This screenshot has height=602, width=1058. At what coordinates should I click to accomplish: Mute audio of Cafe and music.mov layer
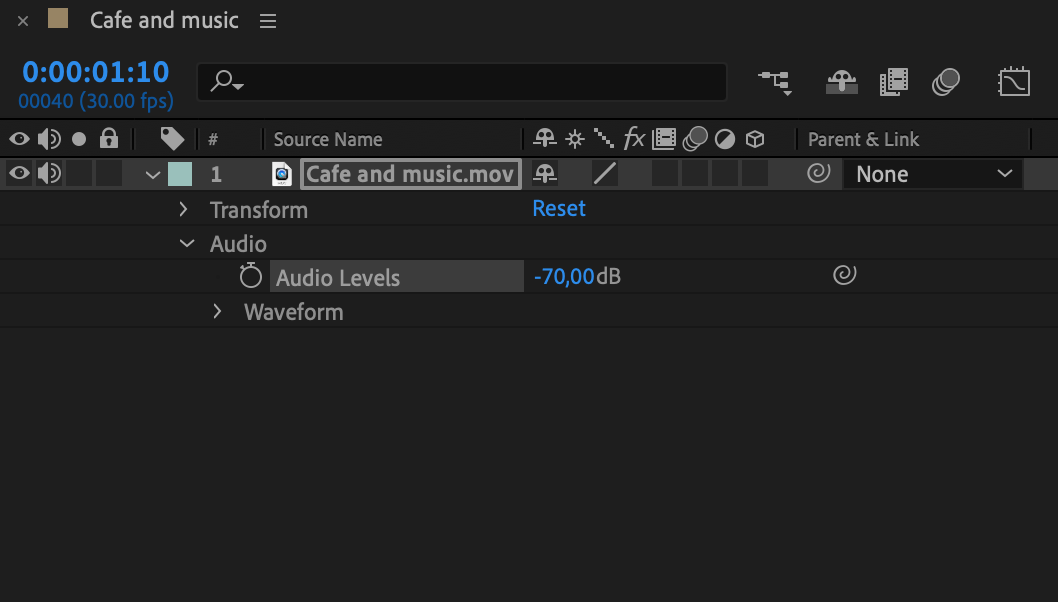click(49, 174)
